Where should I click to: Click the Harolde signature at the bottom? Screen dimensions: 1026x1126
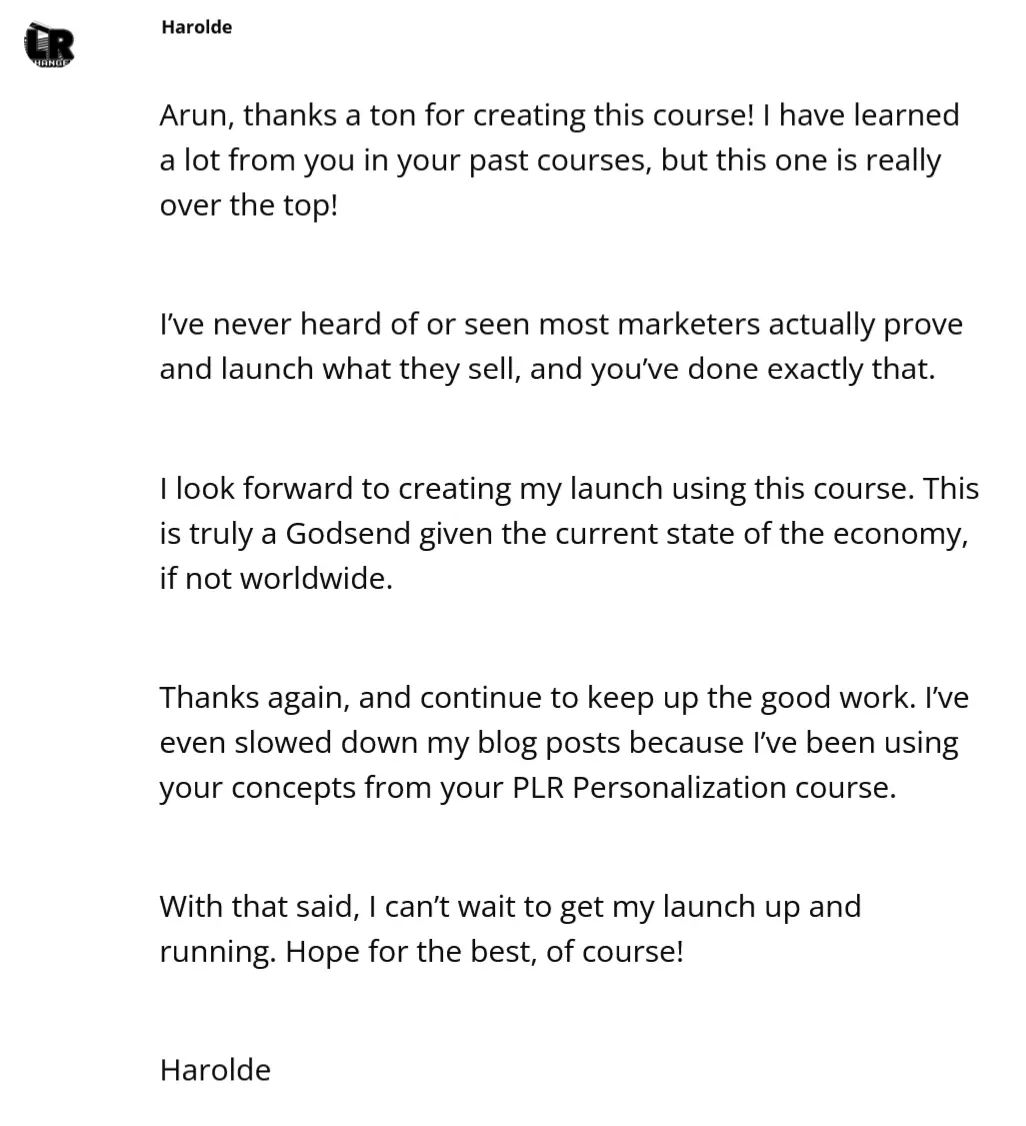point(215,1070)
